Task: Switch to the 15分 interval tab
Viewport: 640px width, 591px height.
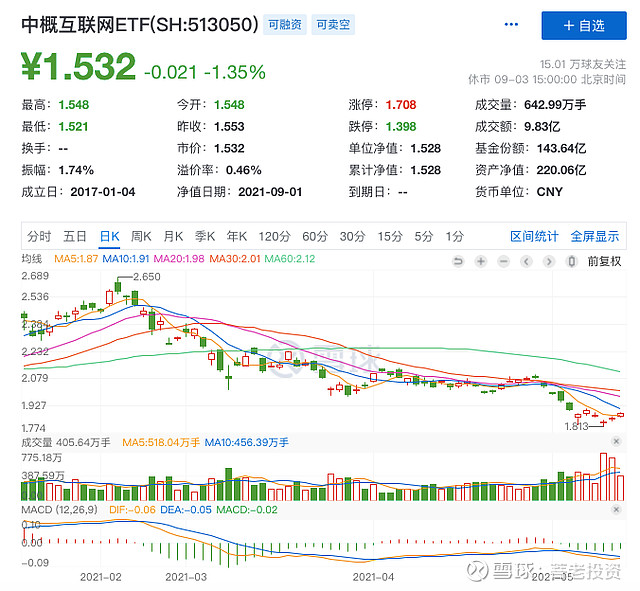Action: [390, 236]
